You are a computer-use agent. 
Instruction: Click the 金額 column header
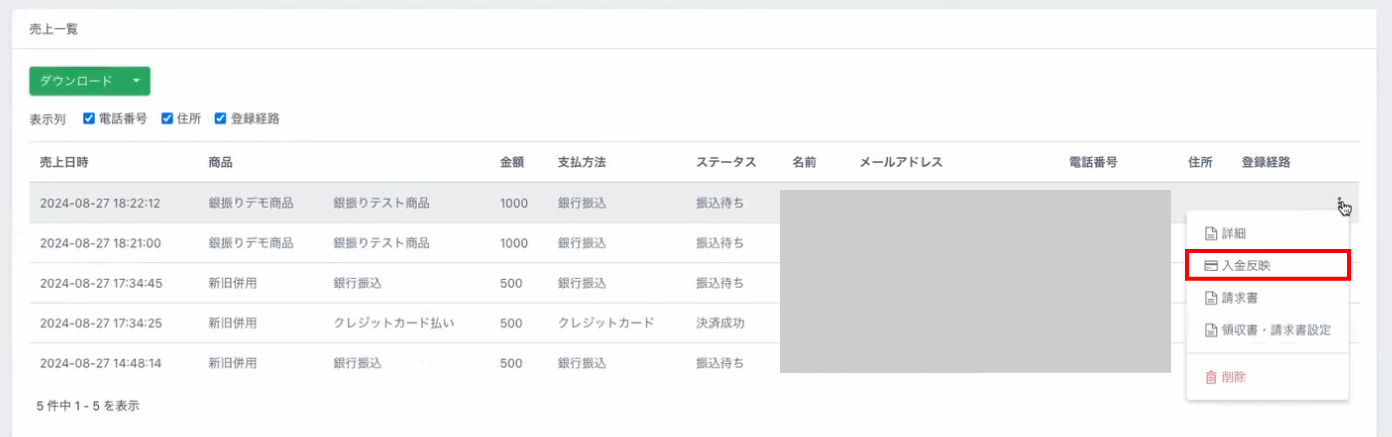512,162
